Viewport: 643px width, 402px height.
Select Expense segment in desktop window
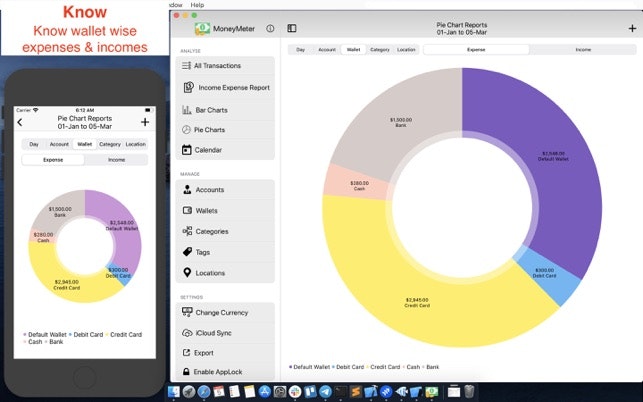coord(476,50)
